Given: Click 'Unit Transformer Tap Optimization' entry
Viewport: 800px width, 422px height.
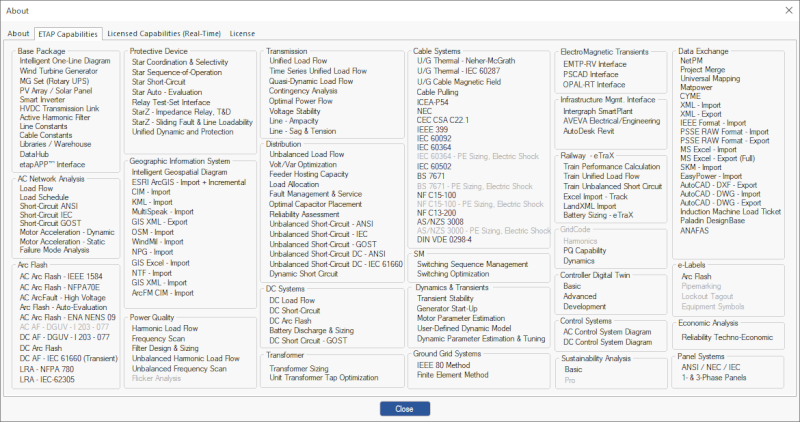Looking at the screenshot, I should pyautogui.click(x=324, y=378).
